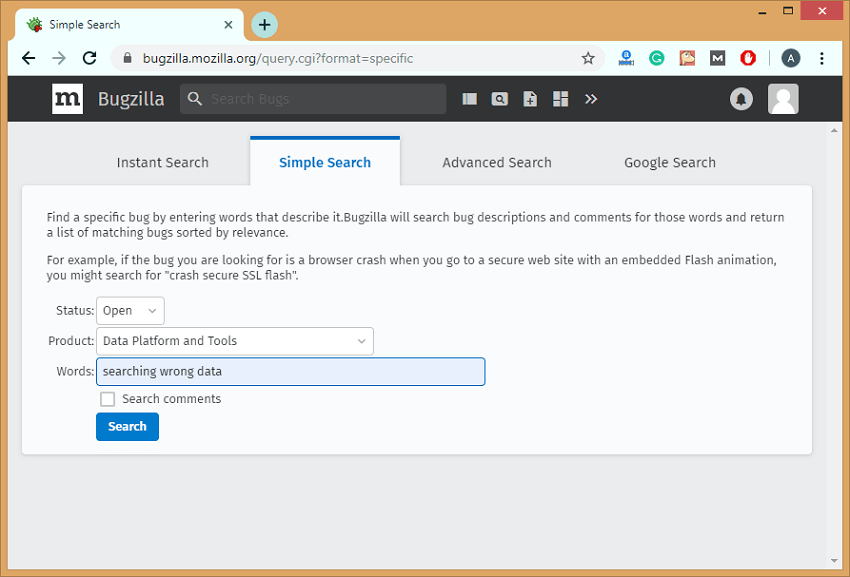Click the 'Product:' label
This screenshot has width=850, height=577.
pyautogui.click(x=71, y=341)
